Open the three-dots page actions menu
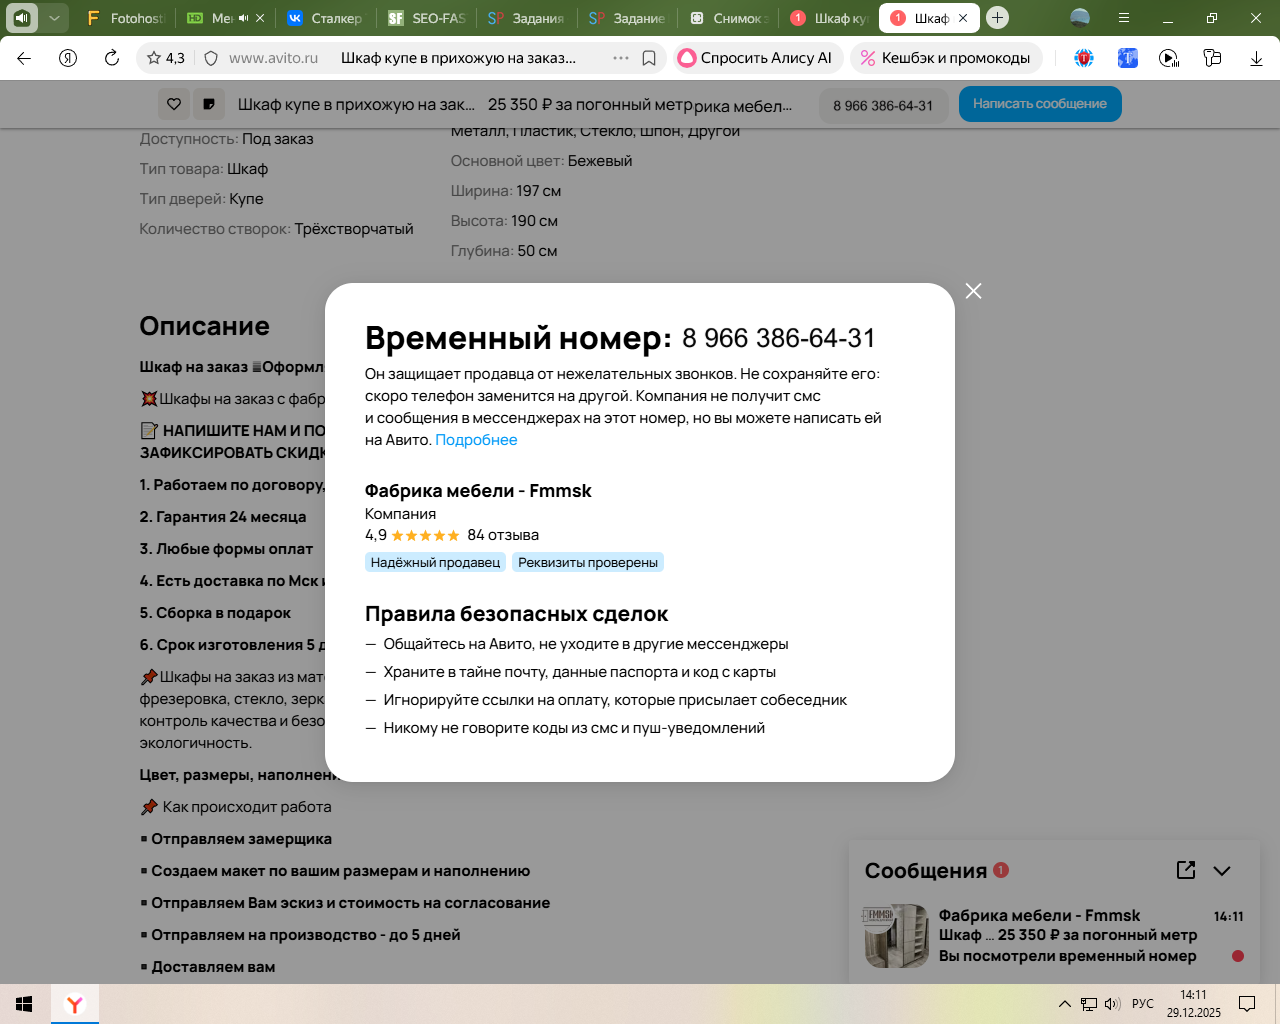Screen dimensions: 1280x1024 tap(621, 58)
